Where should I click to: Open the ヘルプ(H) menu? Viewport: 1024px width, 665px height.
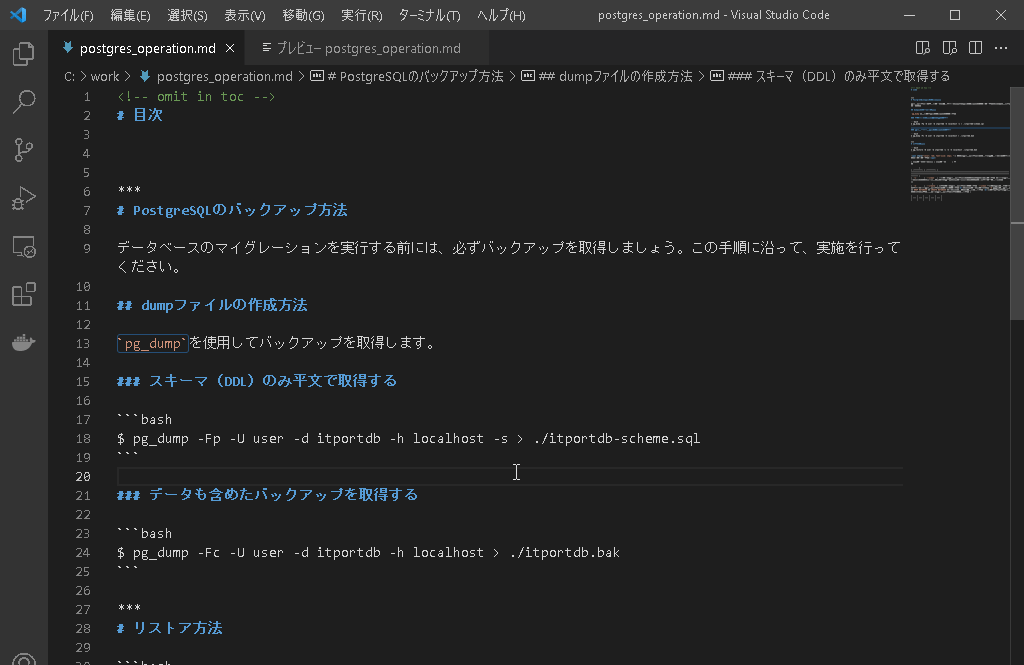coord(501,15)
